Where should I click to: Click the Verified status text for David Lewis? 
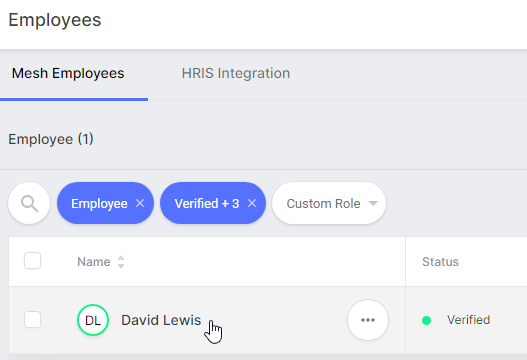click(x=469, y=320)
